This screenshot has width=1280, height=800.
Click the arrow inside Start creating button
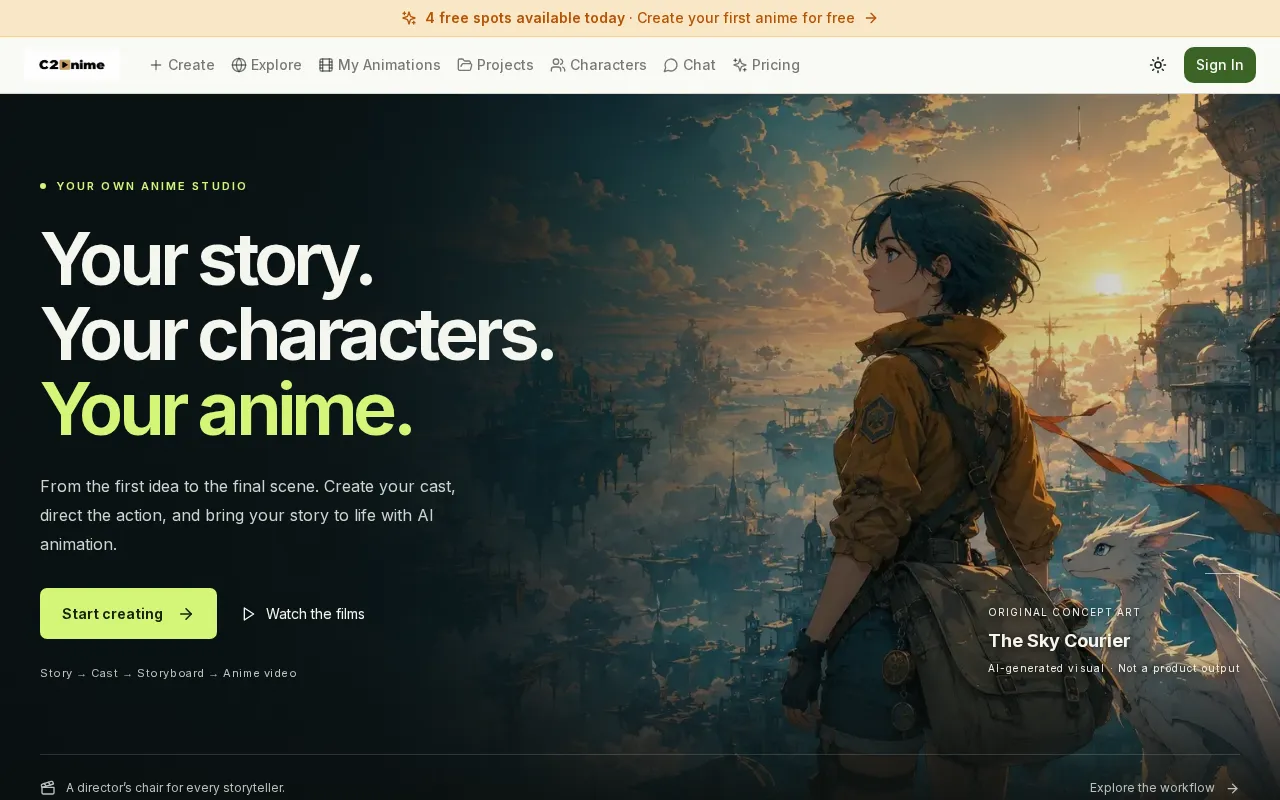click(186, 614)
